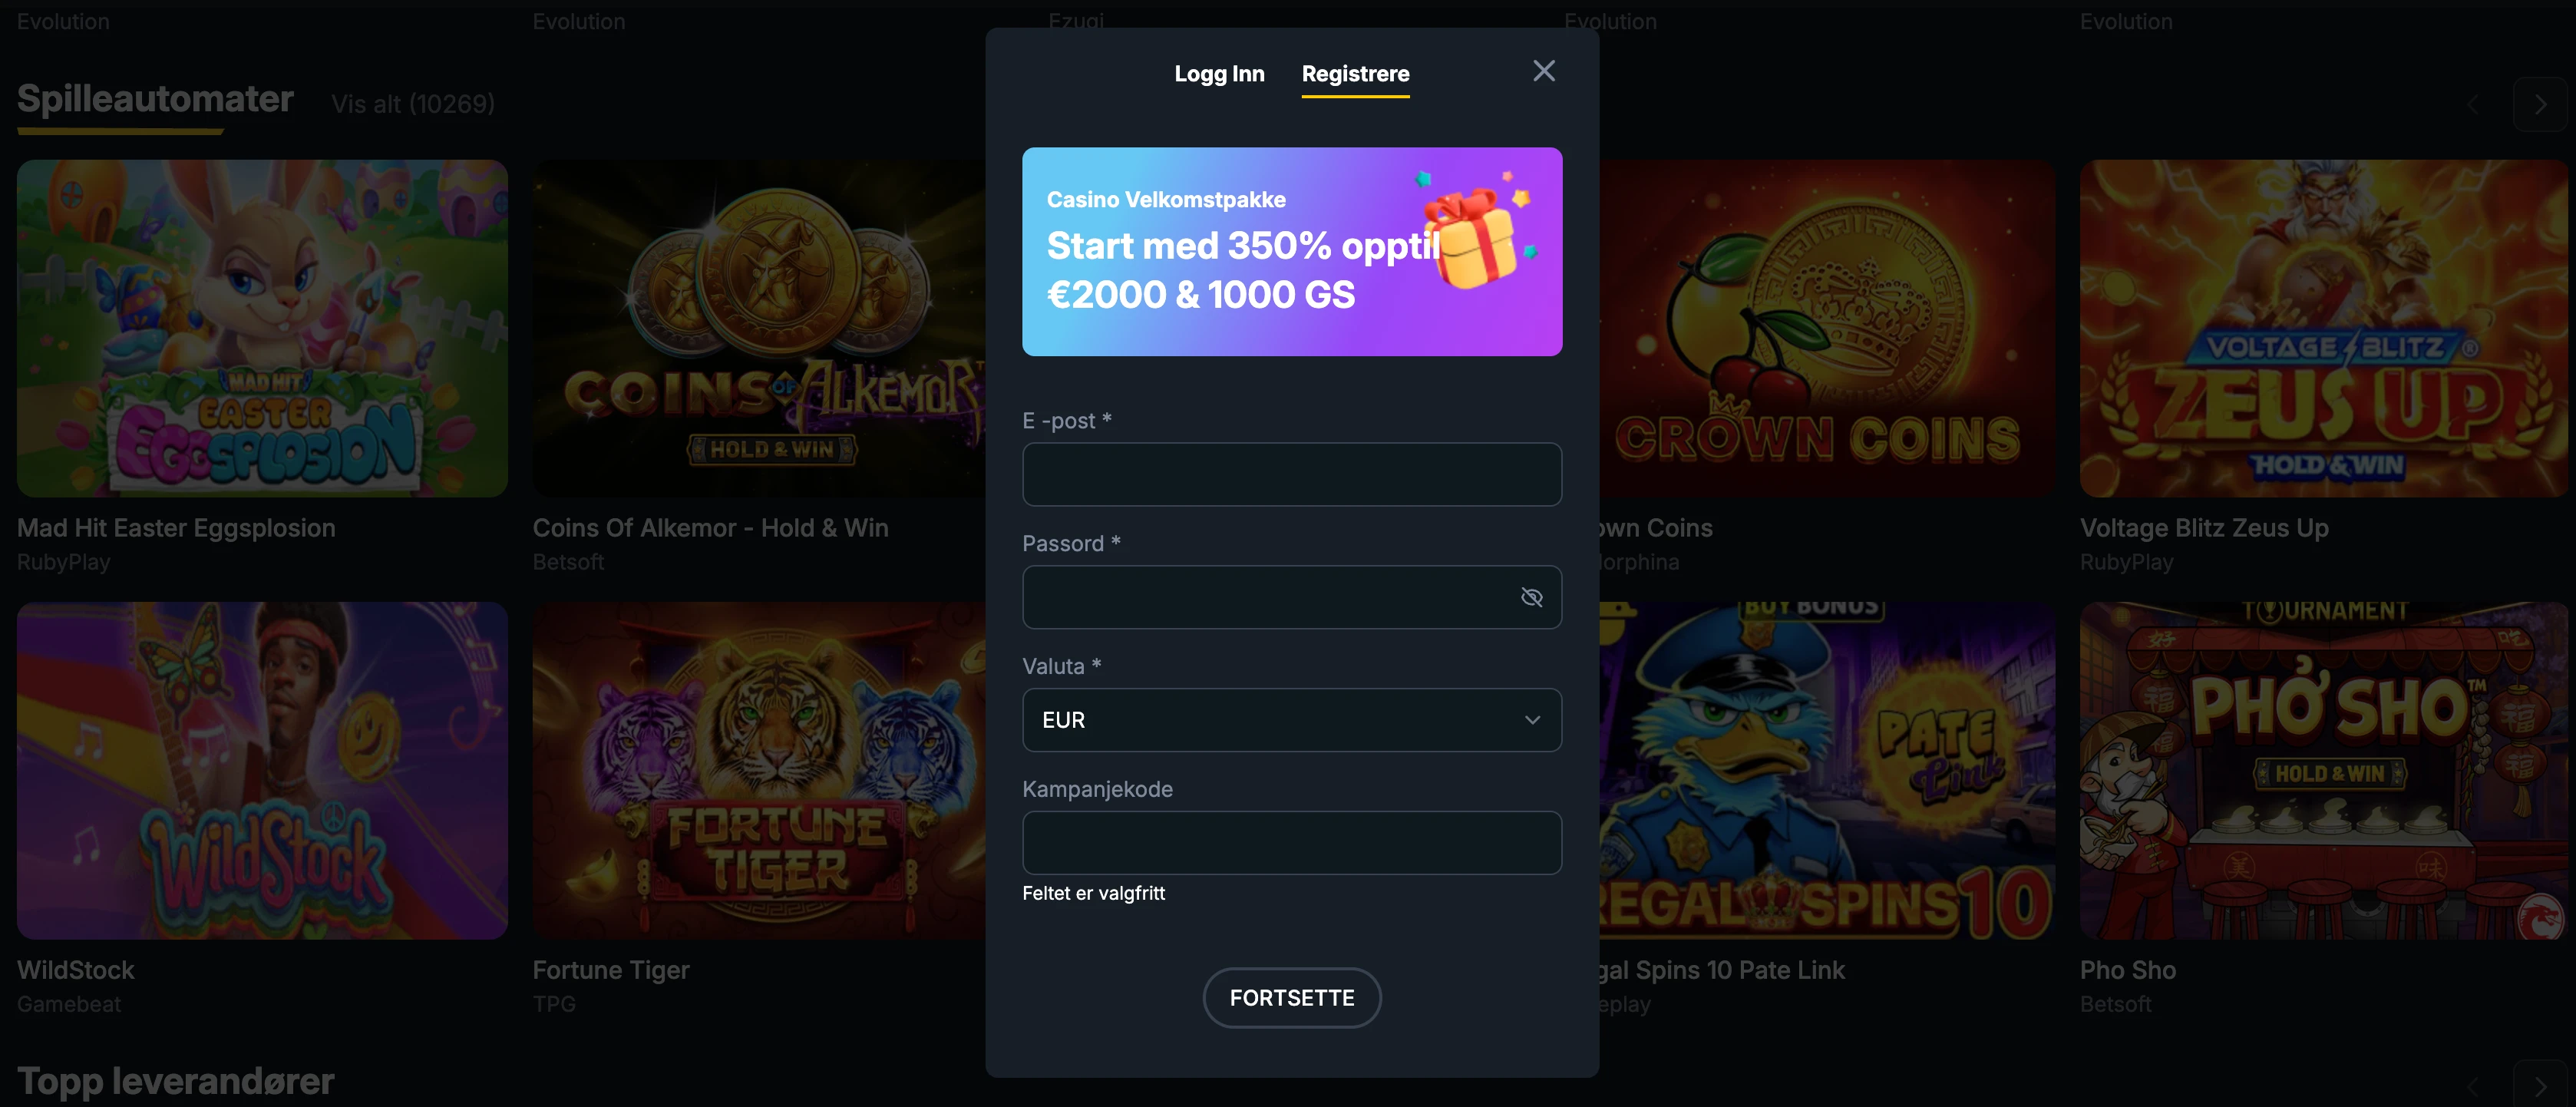Viewport: 2576px width, 1107px height.
Task: Open the Mad Hit Easter Eggsplosion thumbnail
Action: click(x=262, y=329)
